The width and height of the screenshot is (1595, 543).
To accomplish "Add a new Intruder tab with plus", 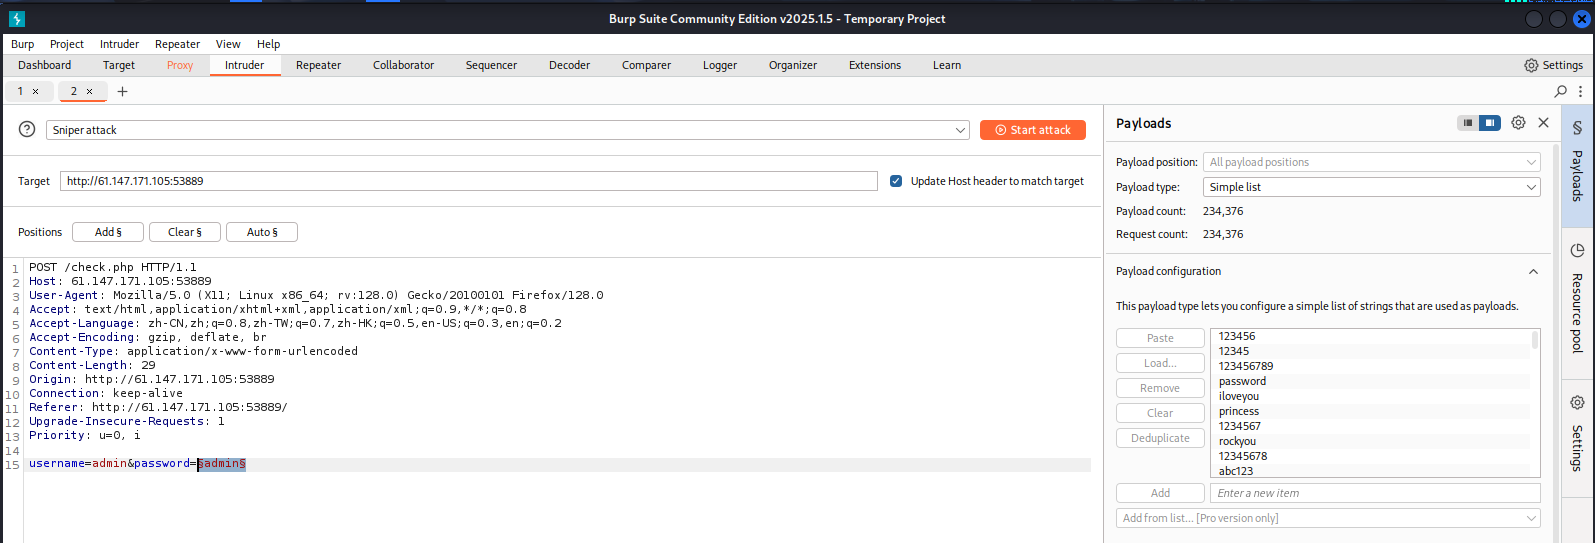I will [122, 91].
